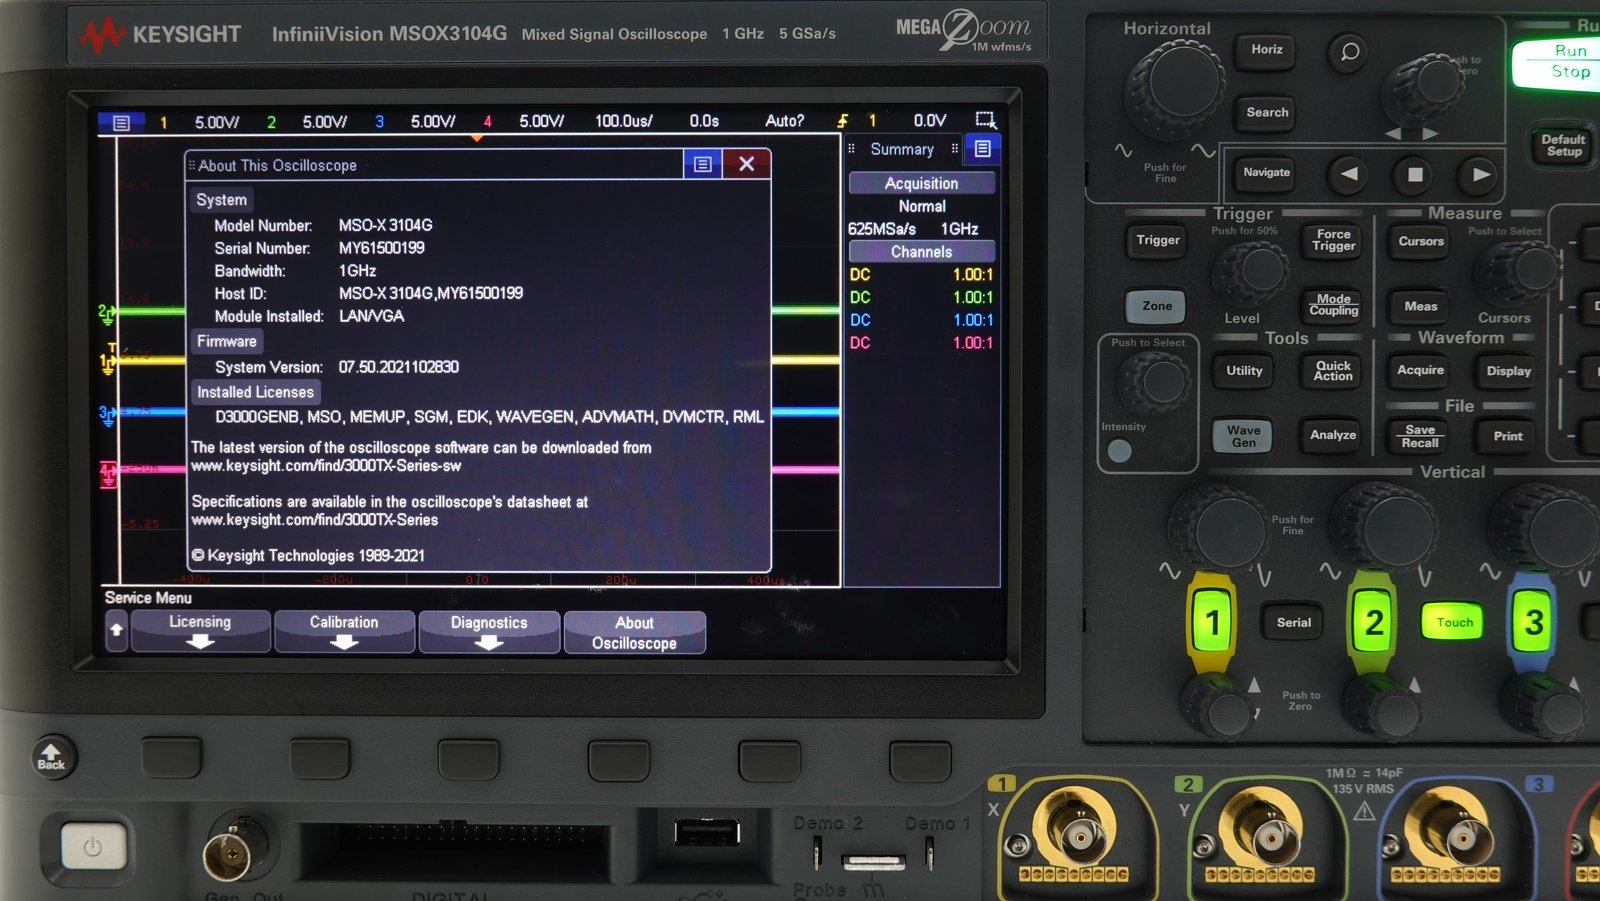
Task: Open the Auto? trigger mode setting
Action: (785, 121)
